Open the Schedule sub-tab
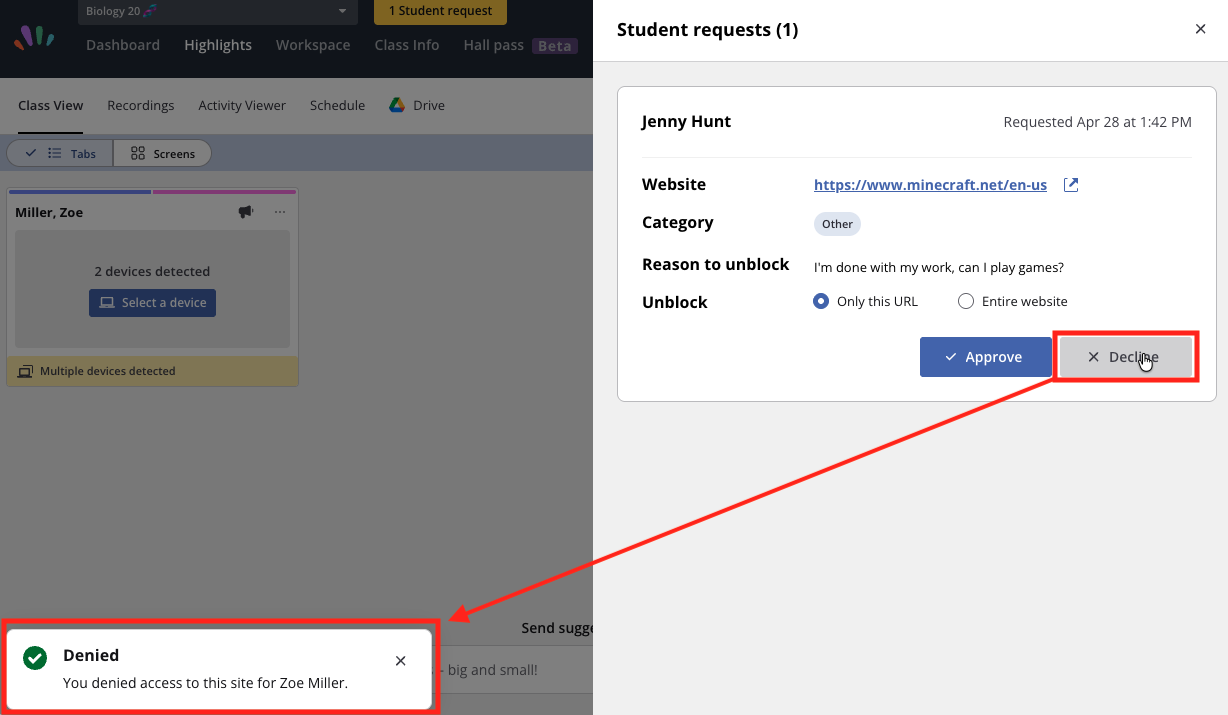 (337, 105)
